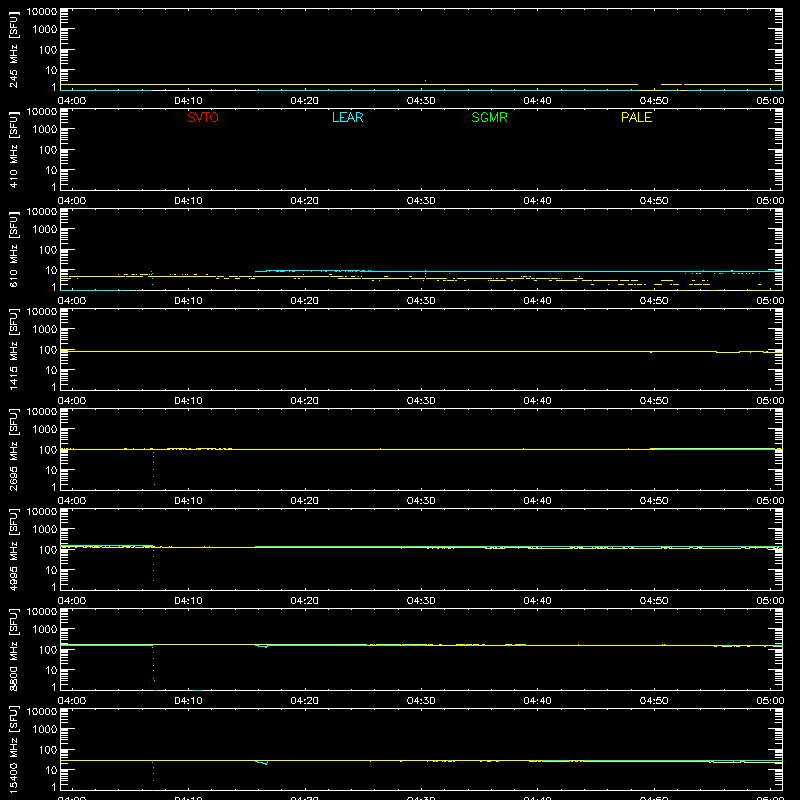800x800 pixels.
Task: Click the 10 y-axis value of the 8800 MHz panel
Action: pos(51,670)
